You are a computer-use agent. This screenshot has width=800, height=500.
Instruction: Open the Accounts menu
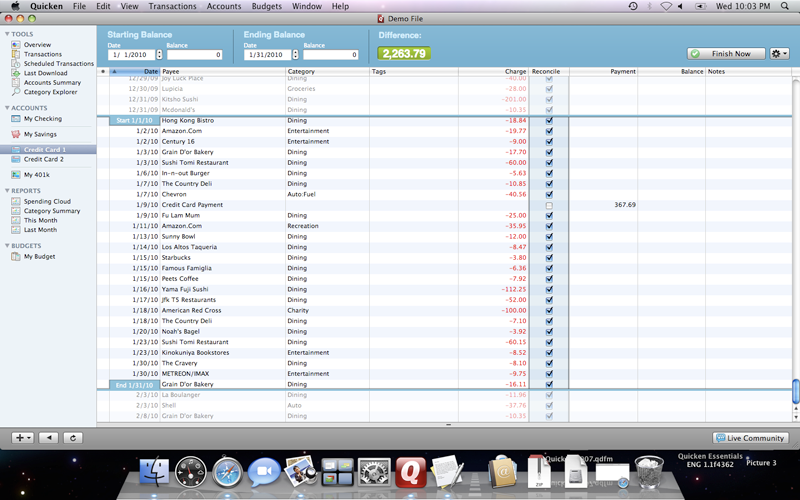click(x=223, y=6)
